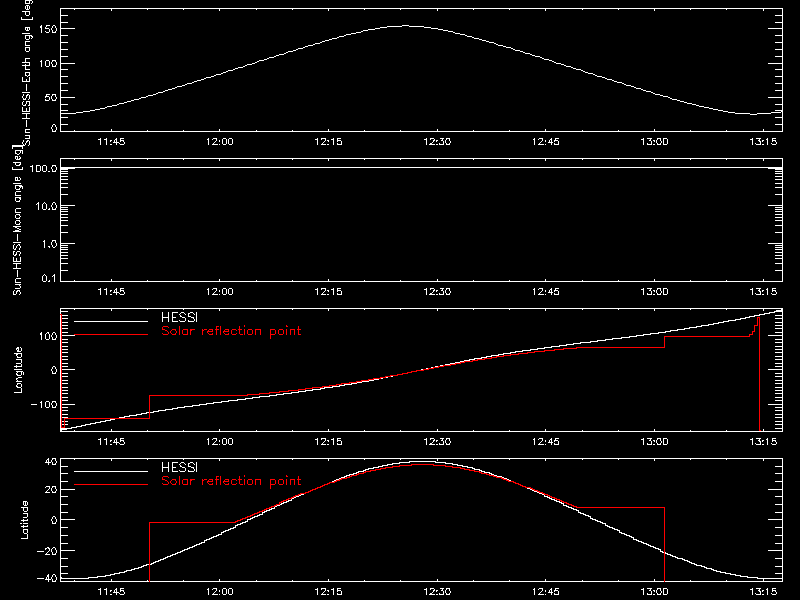Click the 13:00 tick label under Moon angle plot
Image resolution: width=800 pixels, height=600 pixels.
[655, 292]
